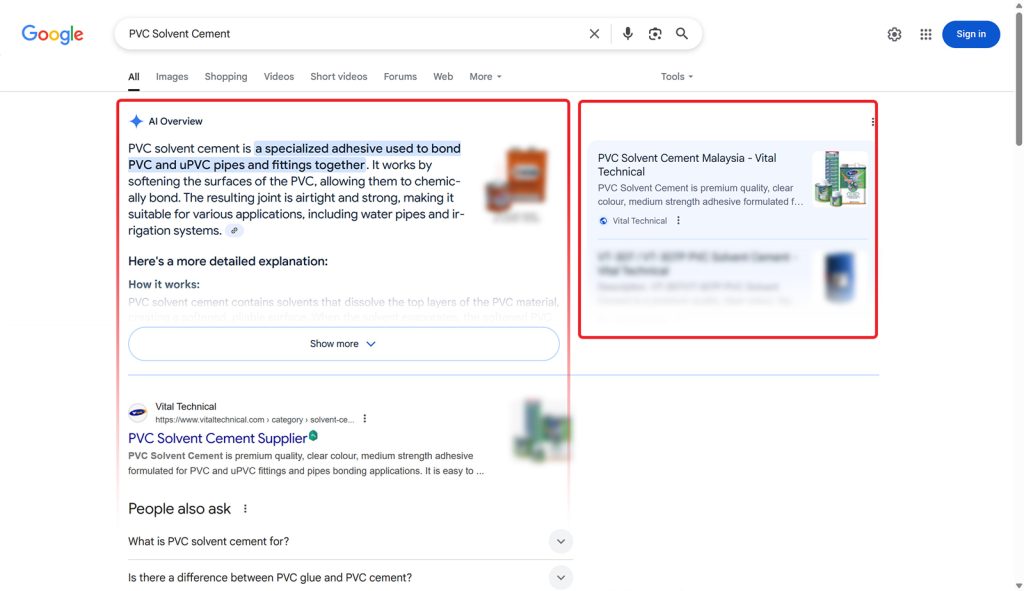Open the thumbnail beside PVC Solvent Cement Supplier
This screenshot has height=591, width=1024.
coord(543,430)
